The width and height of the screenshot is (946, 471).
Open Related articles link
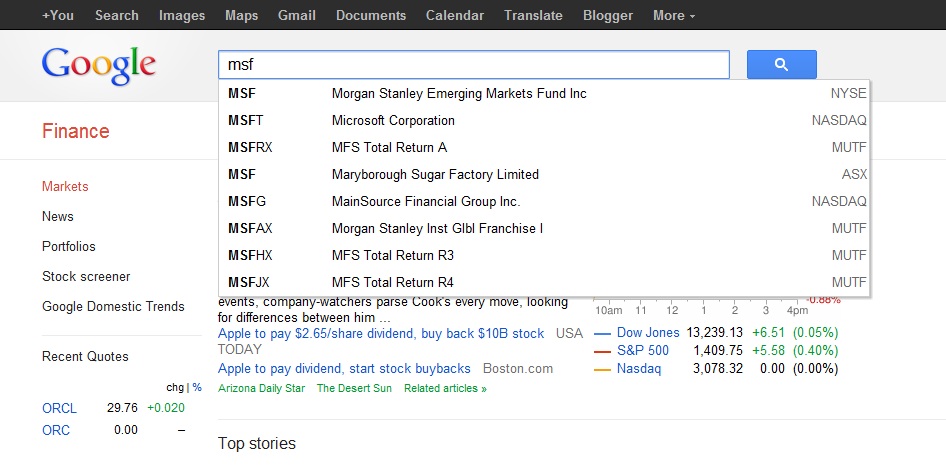(445, 388)
